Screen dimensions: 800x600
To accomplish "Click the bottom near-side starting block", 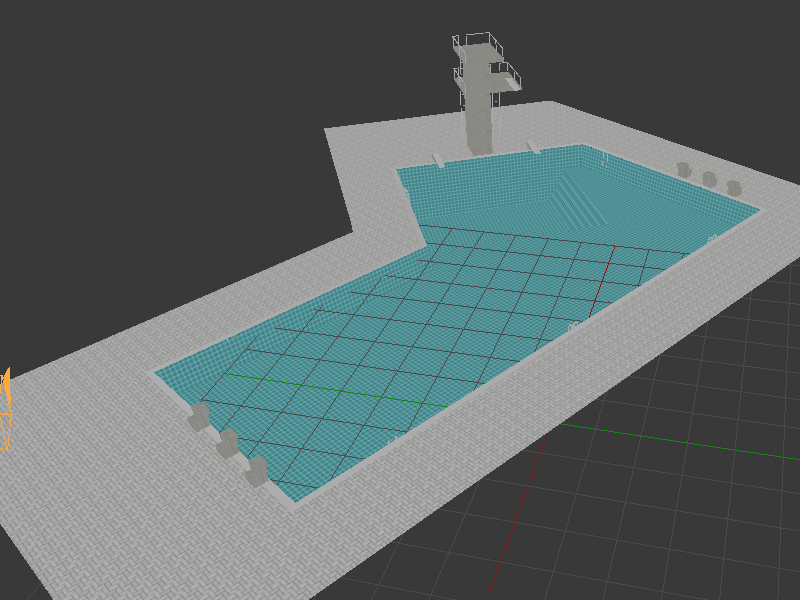I will pos(257,471).
